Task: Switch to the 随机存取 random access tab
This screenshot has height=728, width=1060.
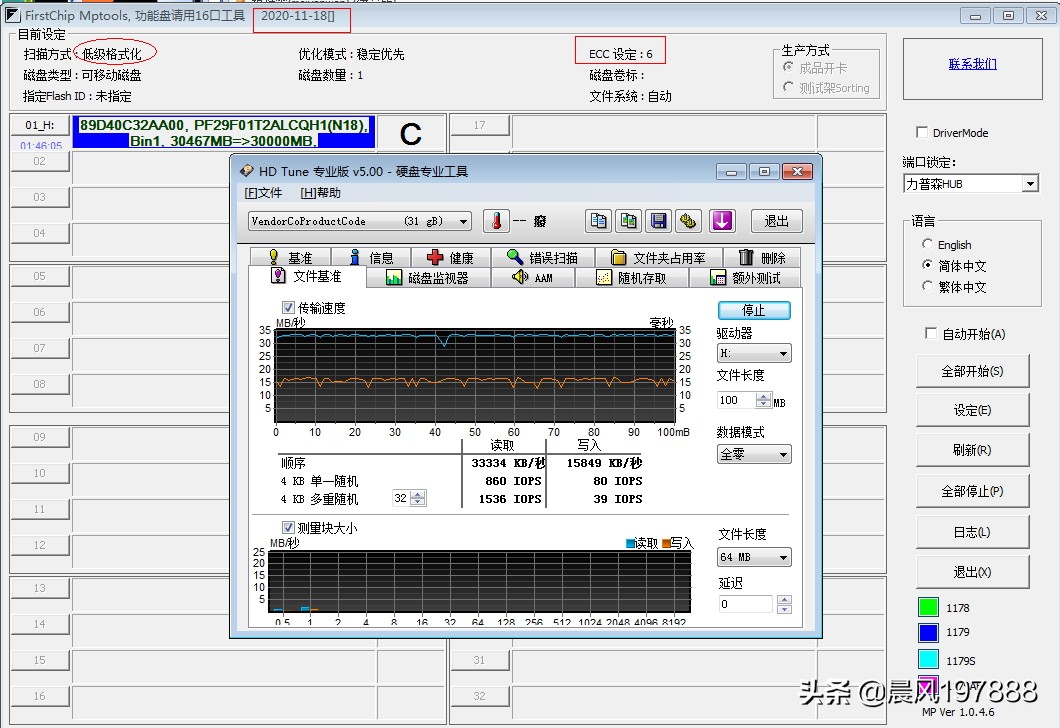Action: coord(631,278)
